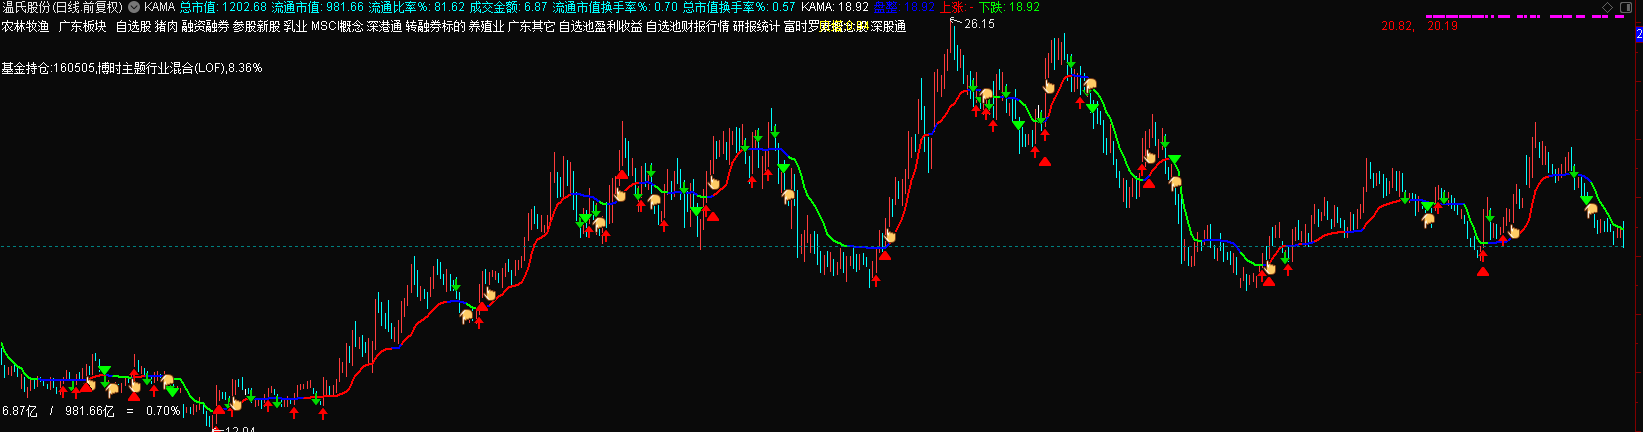Screen dimensions: 1643x432
Task: Click the 6.87亿 / 981.66亿 turnover ratio text
Action: click(91, 411)
